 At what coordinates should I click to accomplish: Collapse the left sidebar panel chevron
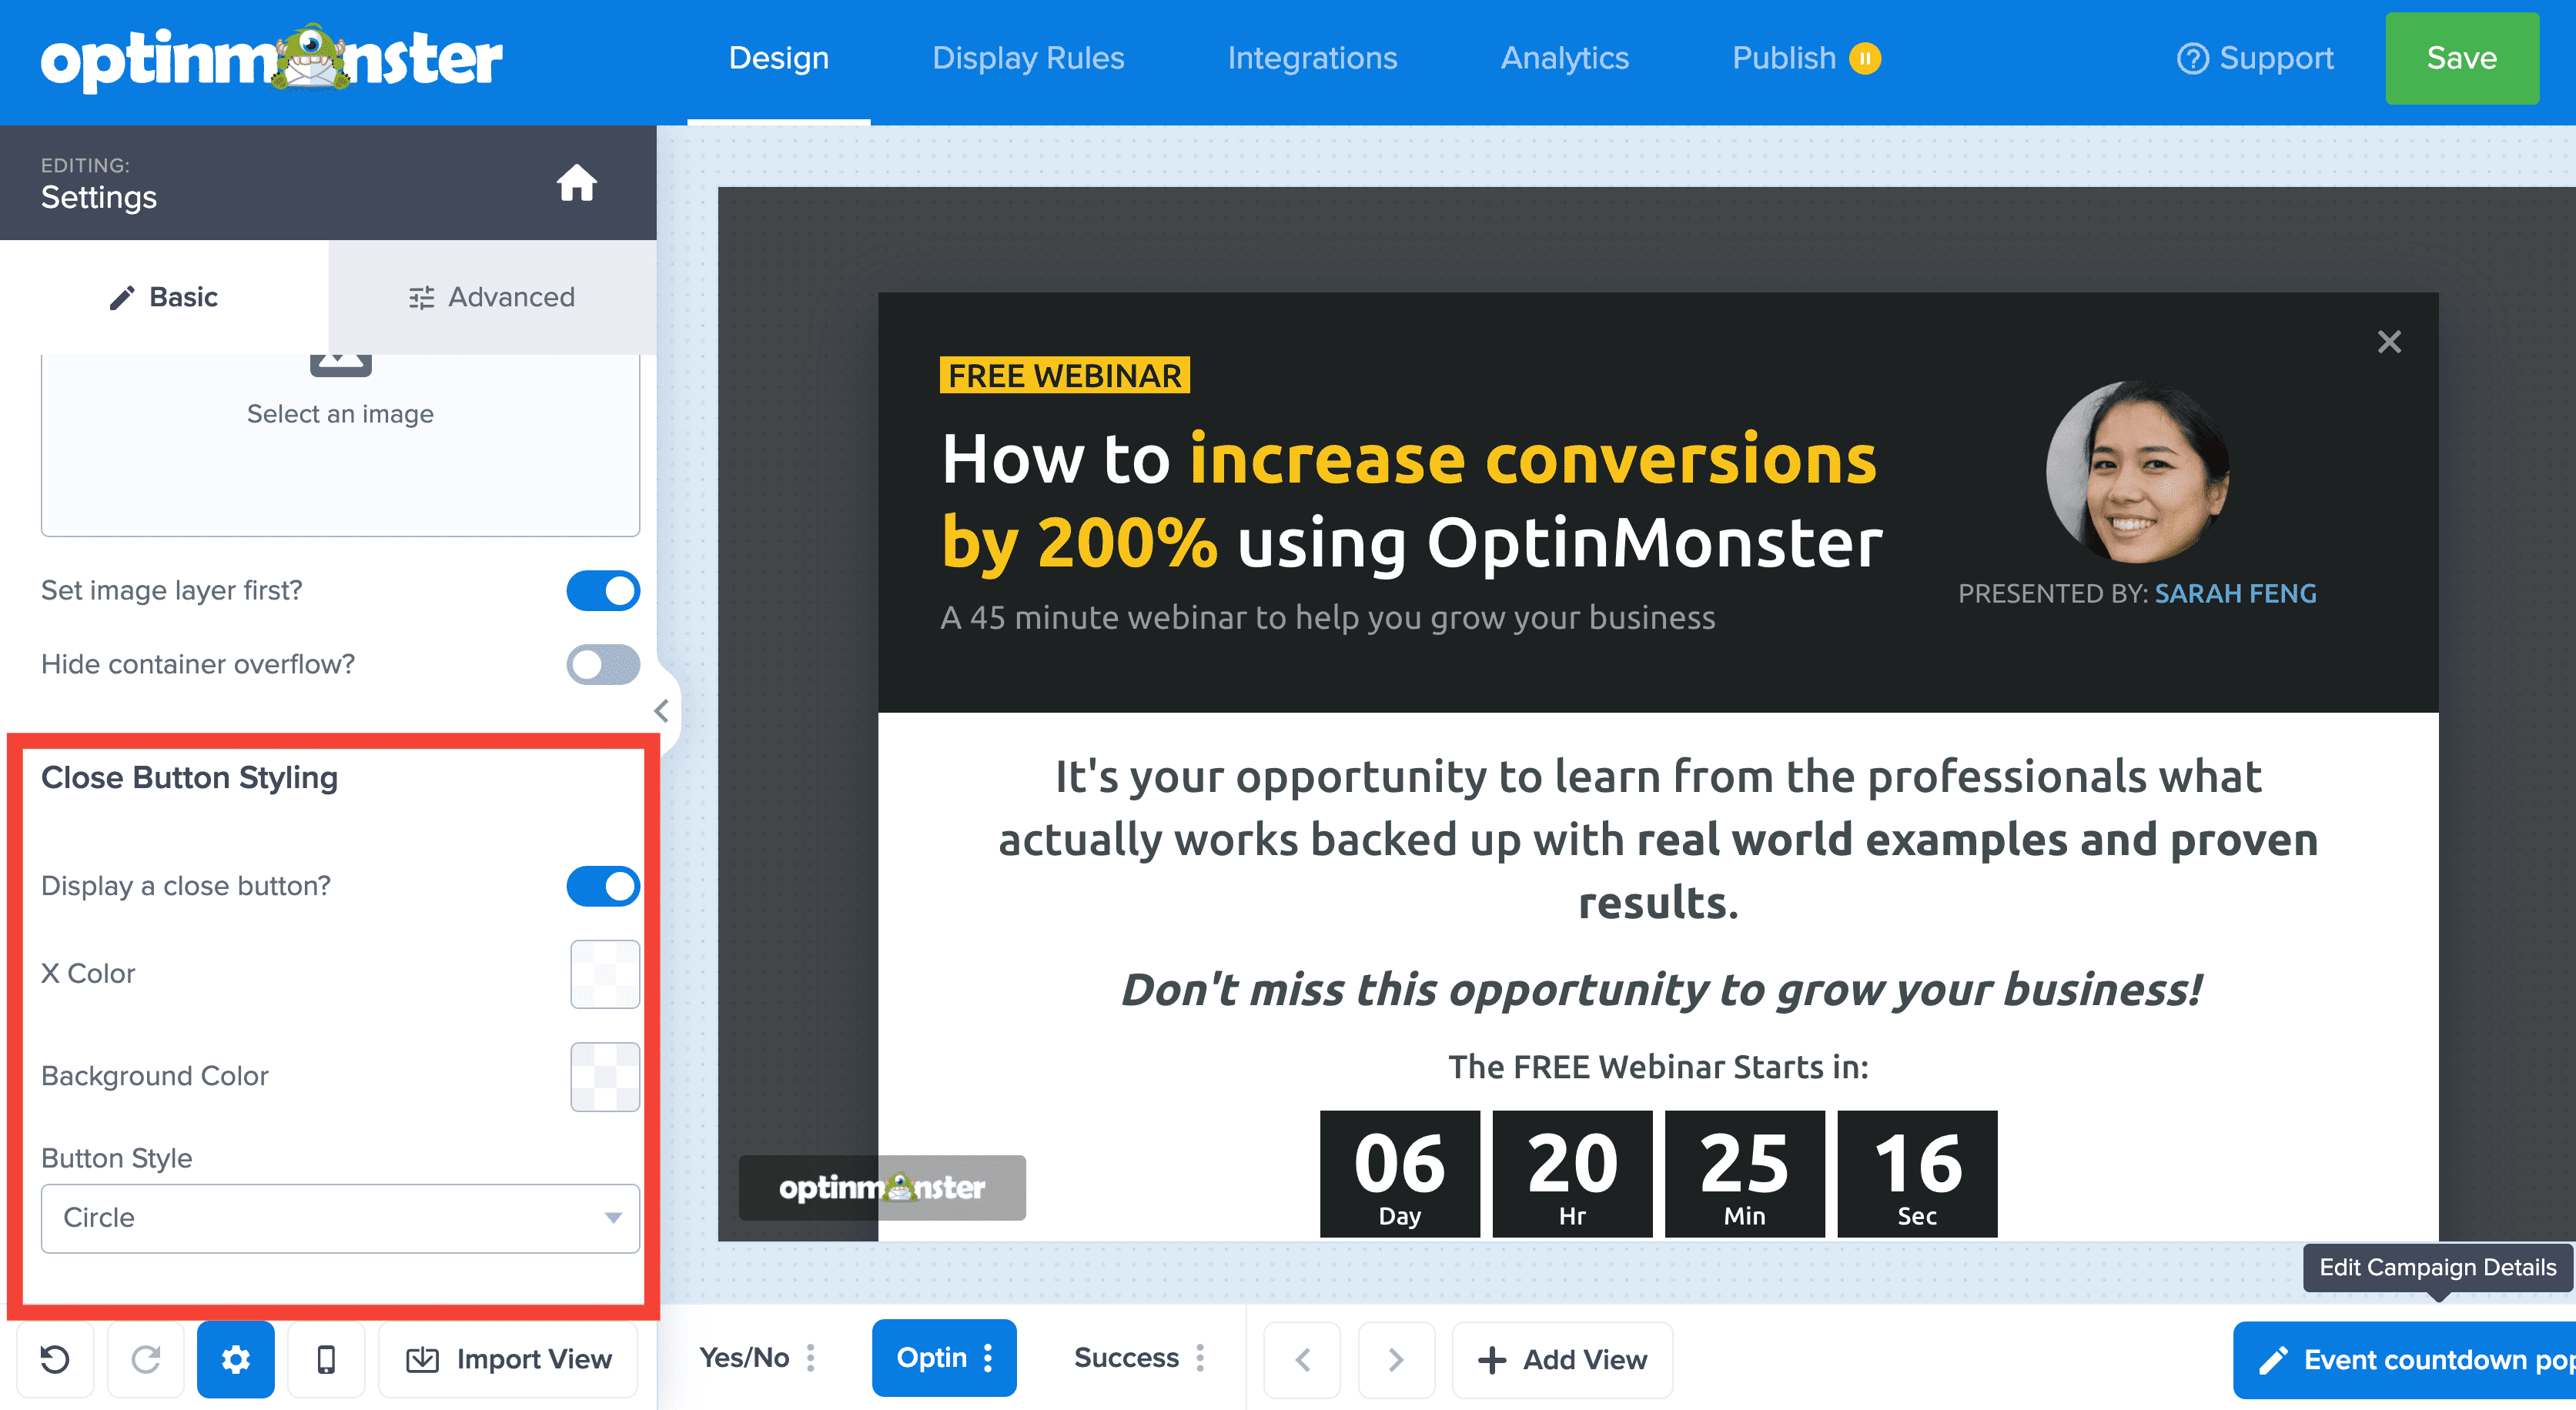(x=661, y=710)
